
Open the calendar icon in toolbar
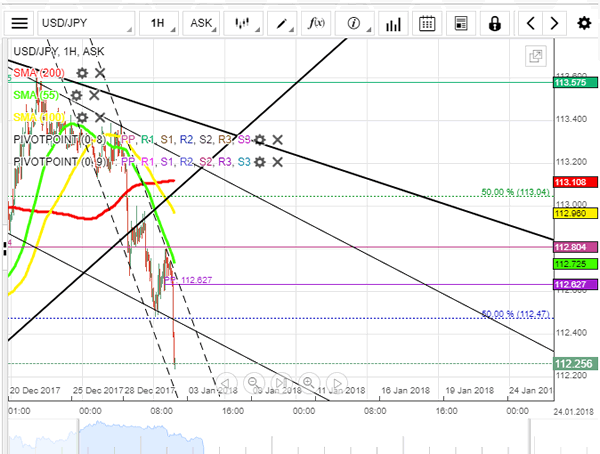(427, 23)
